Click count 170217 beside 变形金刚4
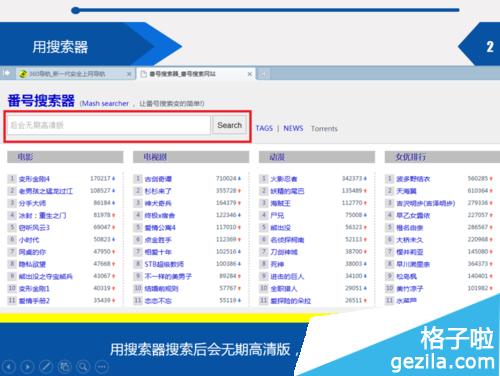Screen dimensions: 500x376 [x=100, y=179]
